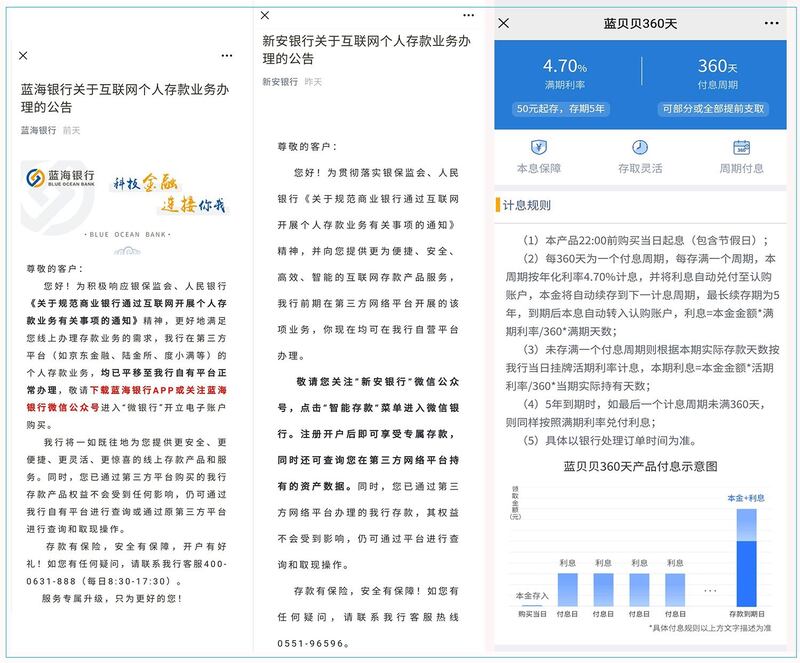Tap the 周期付息 calendar icon

pyautogui.click(x=741, y=148)
